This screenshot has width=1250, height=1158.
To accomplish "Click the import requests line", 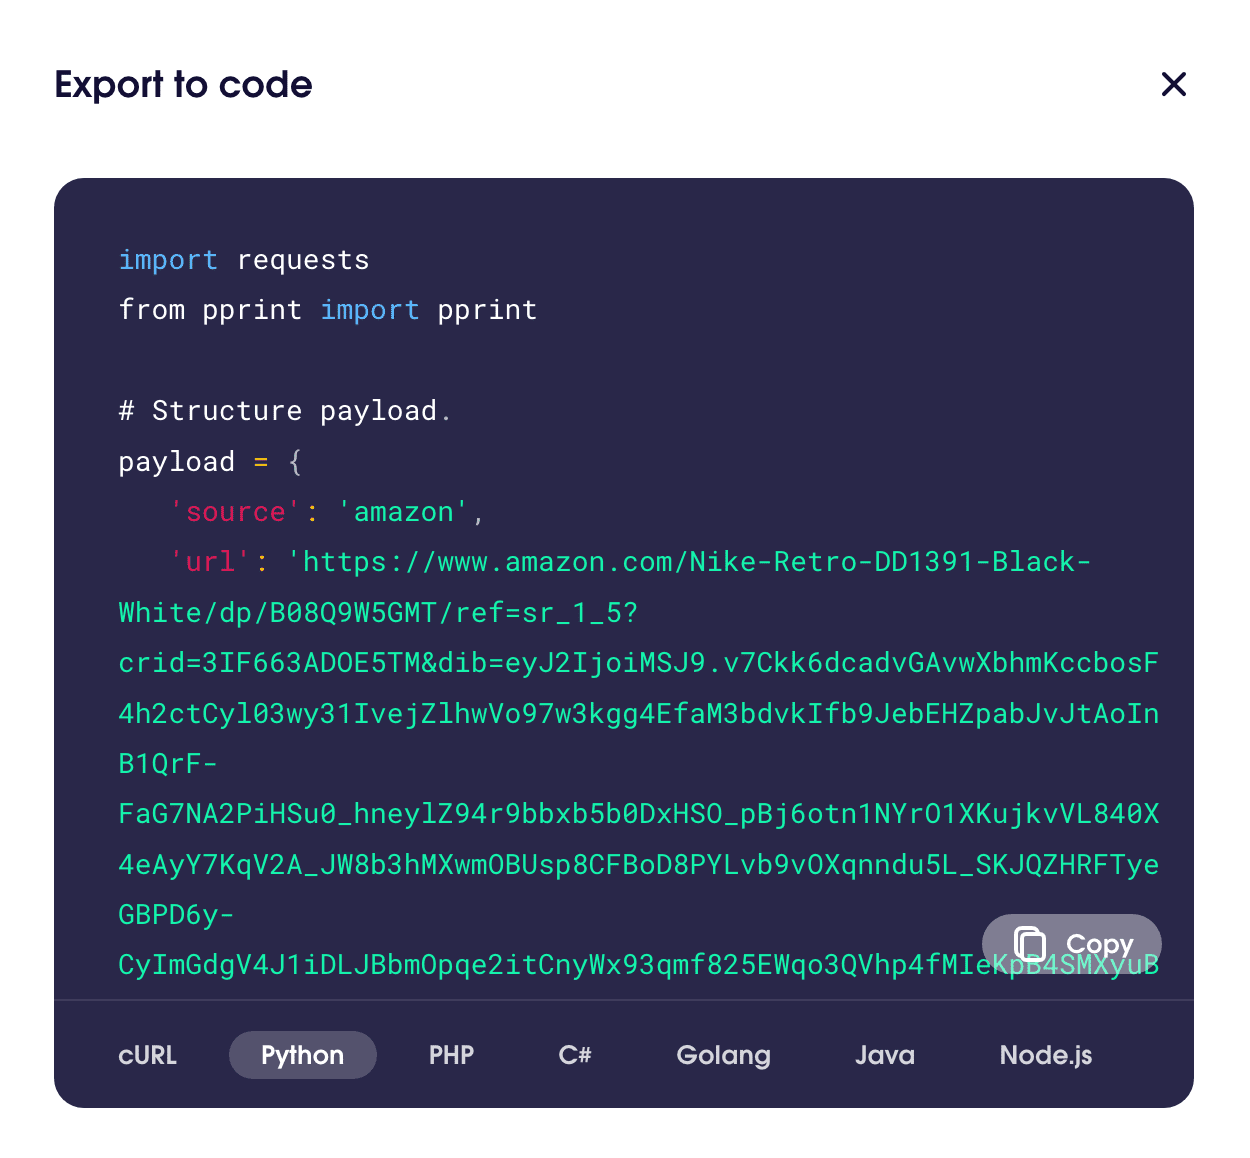I will click(x=243, y=260).
